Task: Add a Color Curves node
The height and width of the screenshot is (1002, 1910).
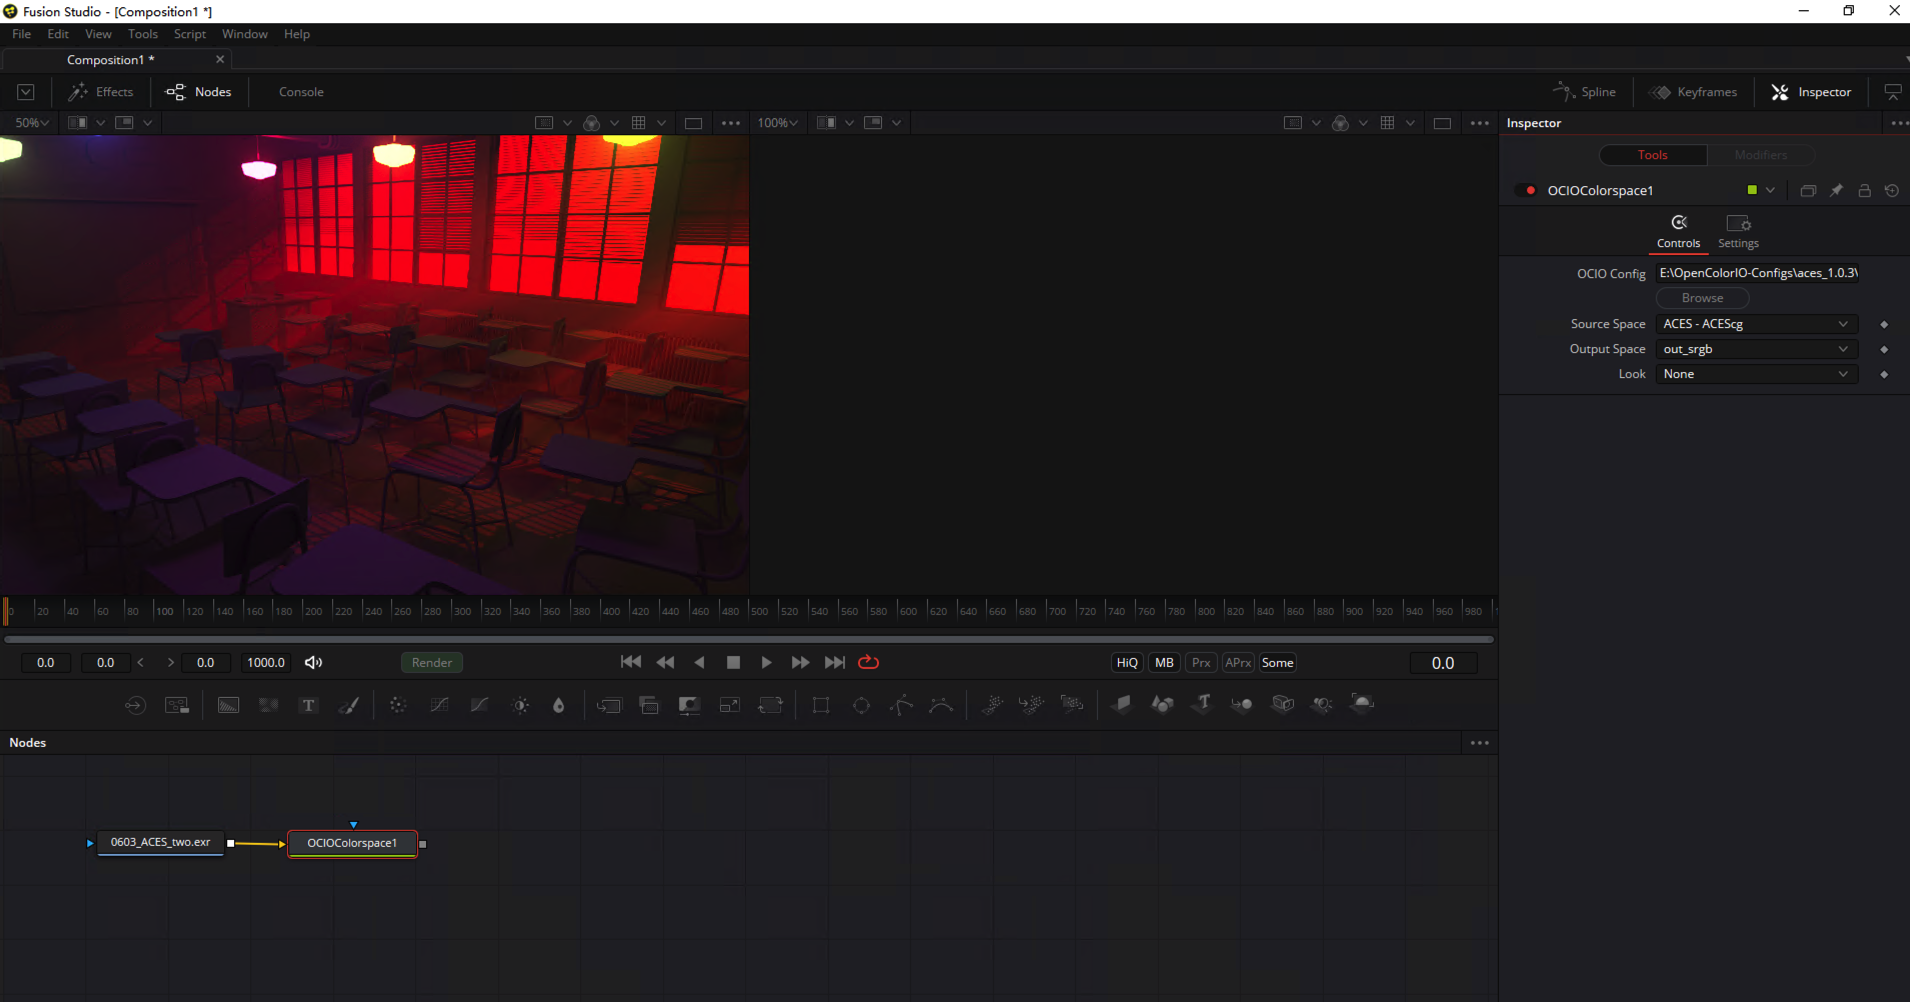Action: click(439, 705)
